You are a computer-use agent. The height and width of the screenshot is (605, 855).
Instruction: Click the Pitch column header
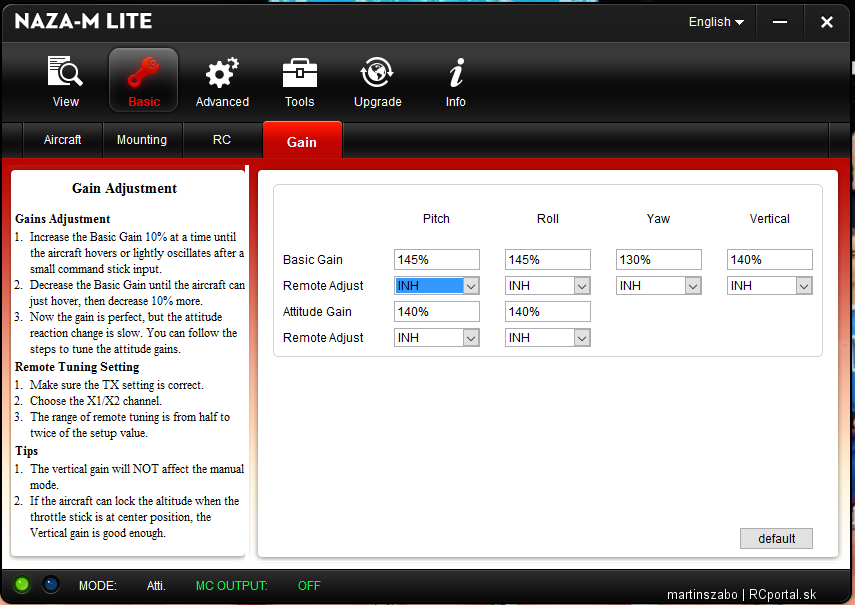(436, 219)
